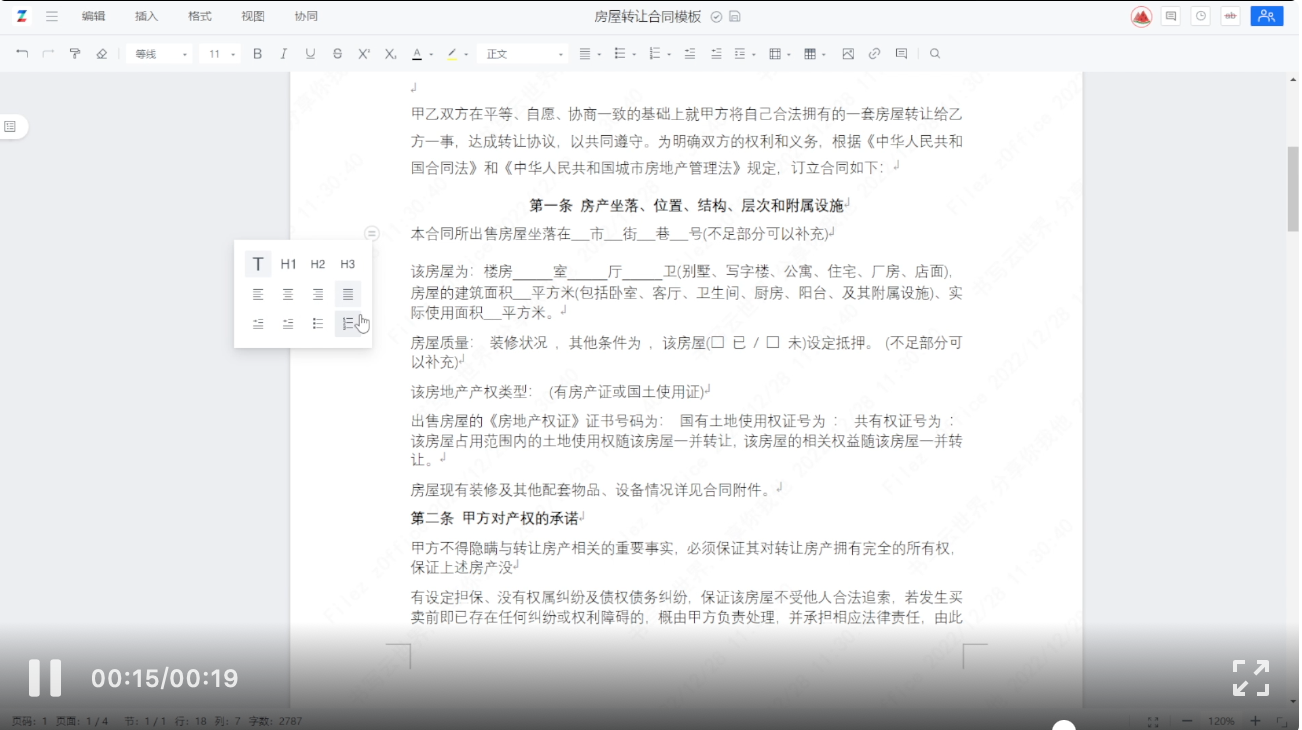1302x730 pixels.
Task: Click paragraph handle icon beside 本合同 line
Action: [x=372, y=233]
